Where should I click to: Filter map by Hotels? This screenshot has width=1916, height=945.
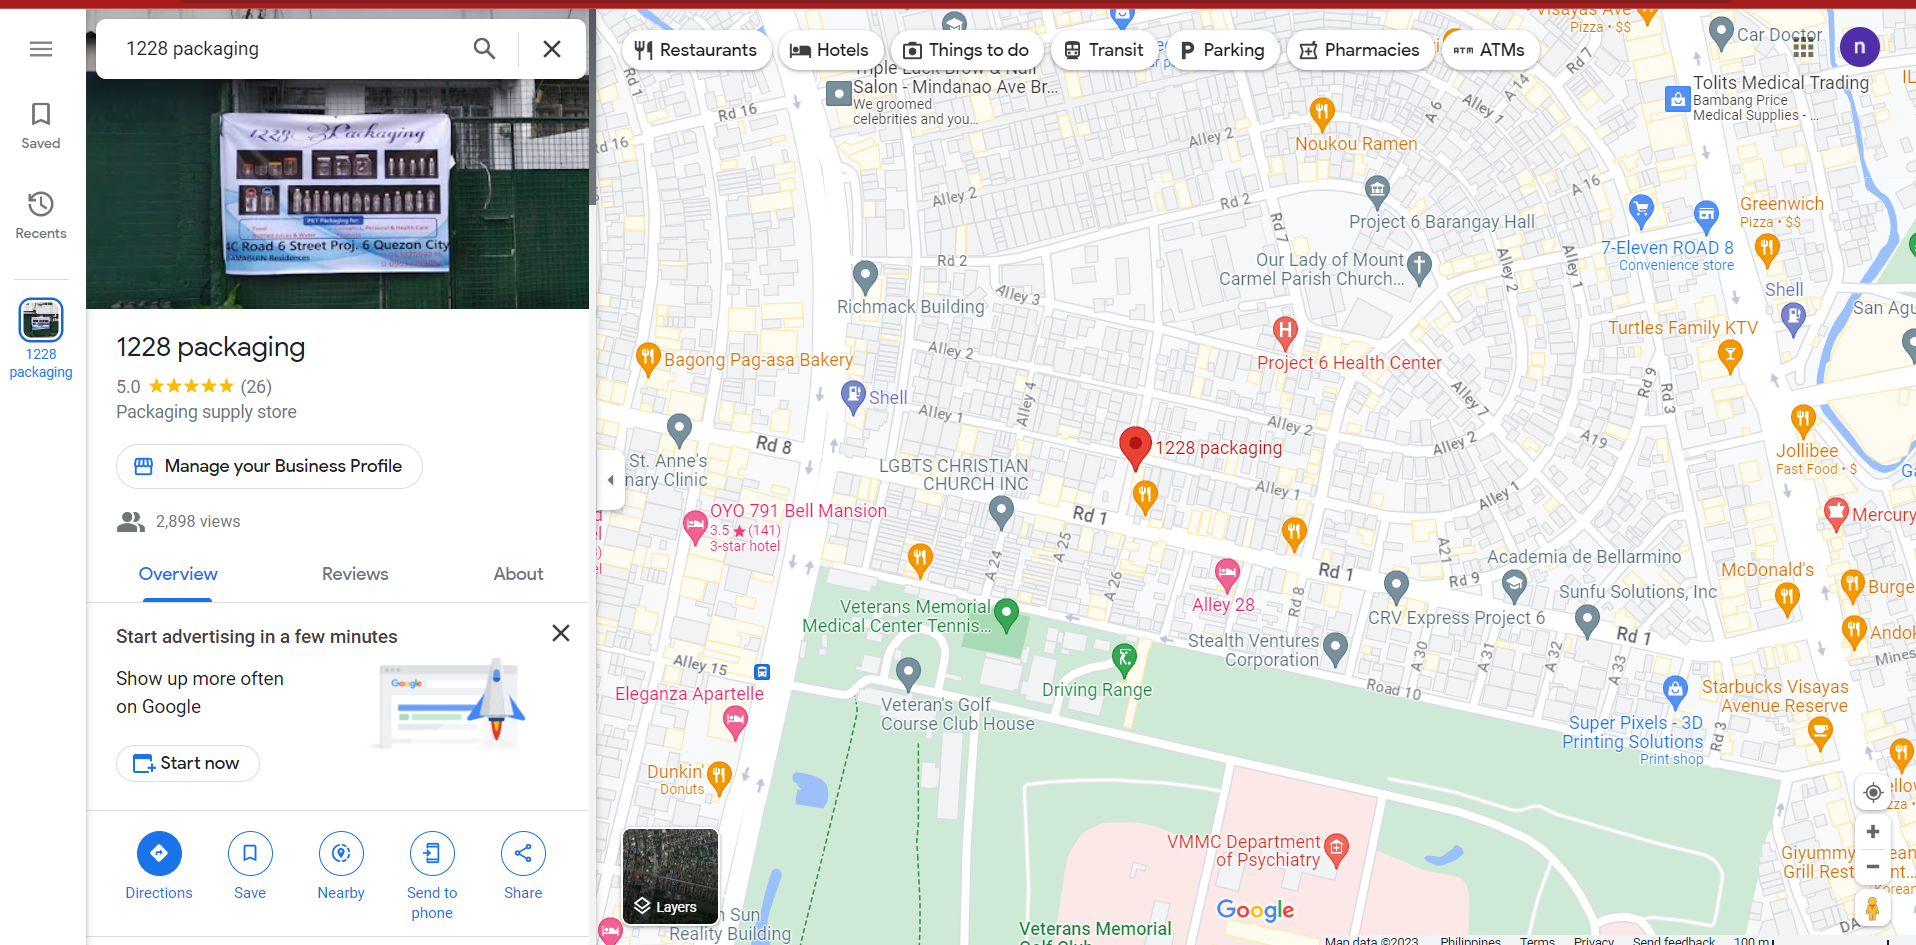(x=829, y=50)
